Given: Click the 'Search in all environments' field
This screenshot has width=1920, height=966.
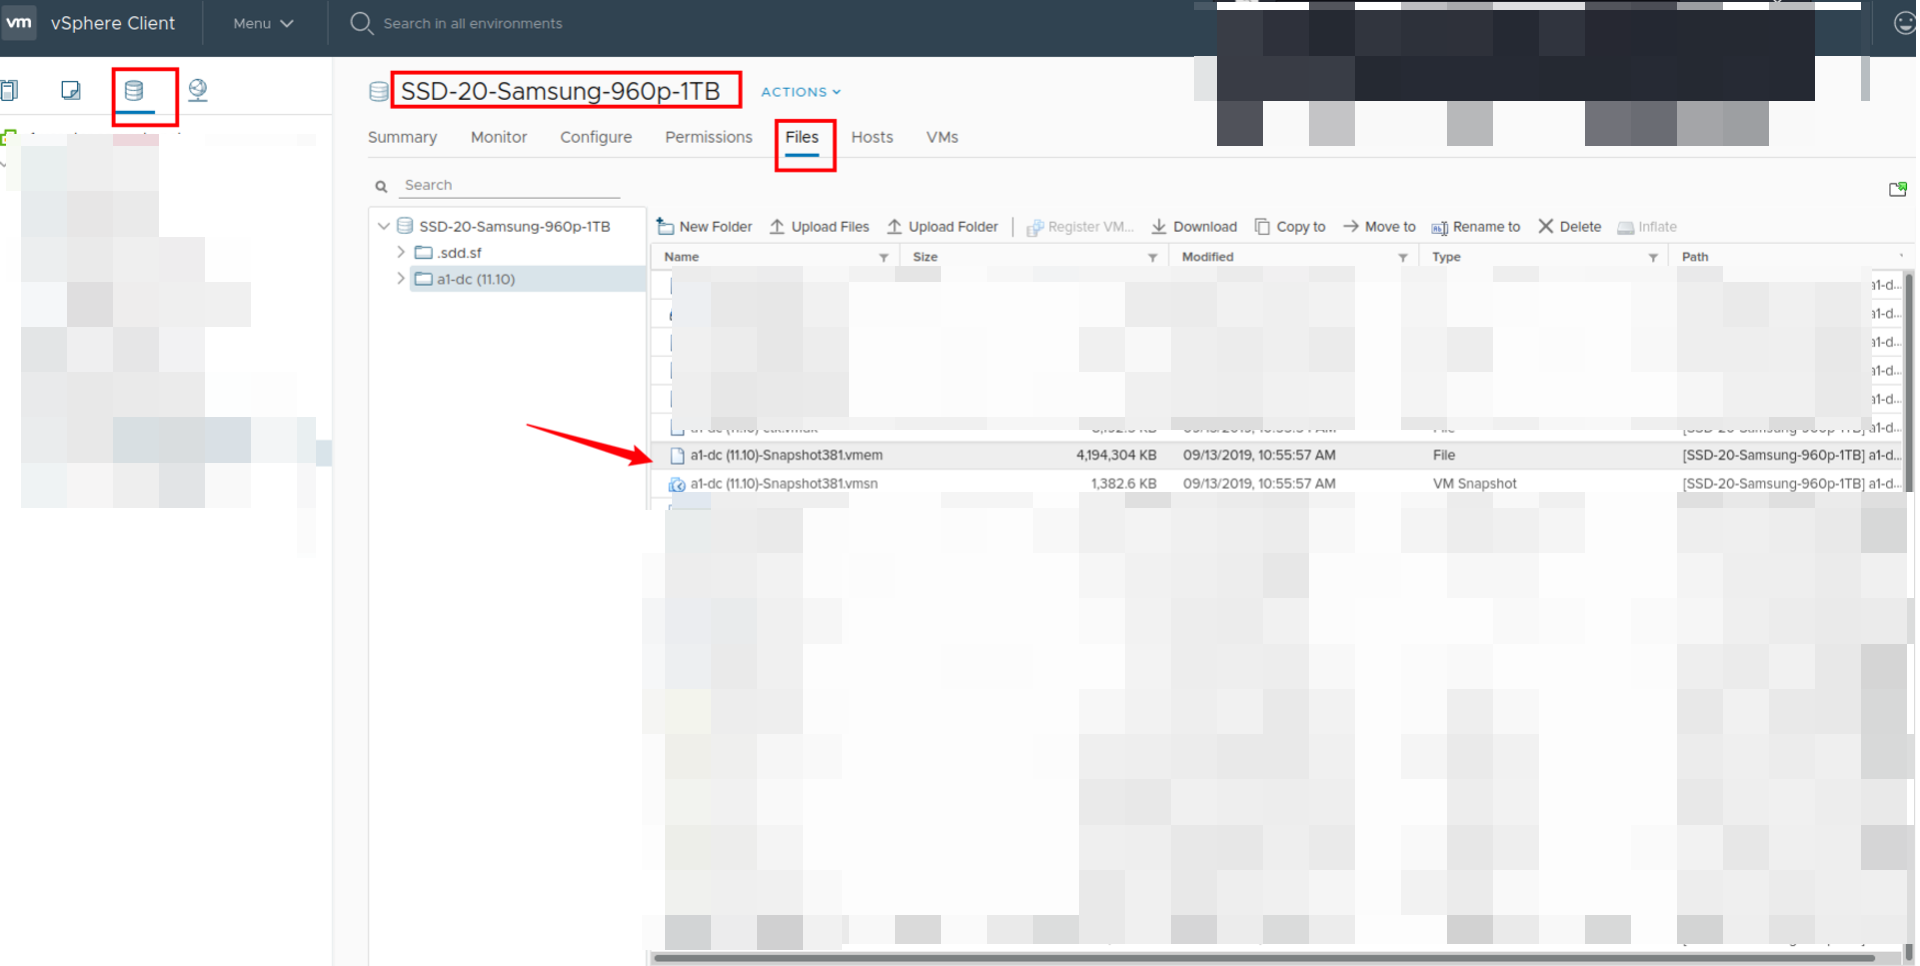Looking at the screenshot, I should click(473, 23).
